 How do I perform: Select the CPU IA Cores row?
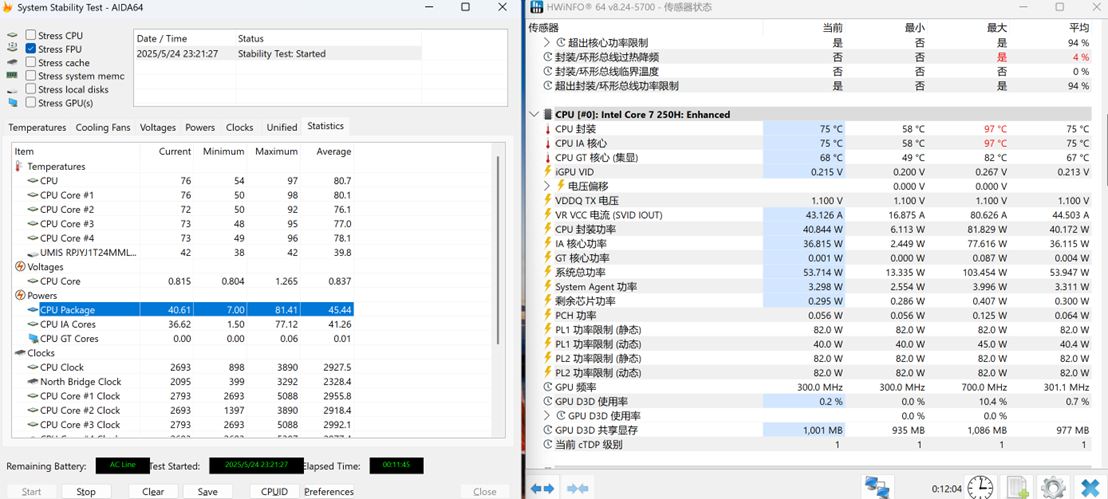click(184, 324)
